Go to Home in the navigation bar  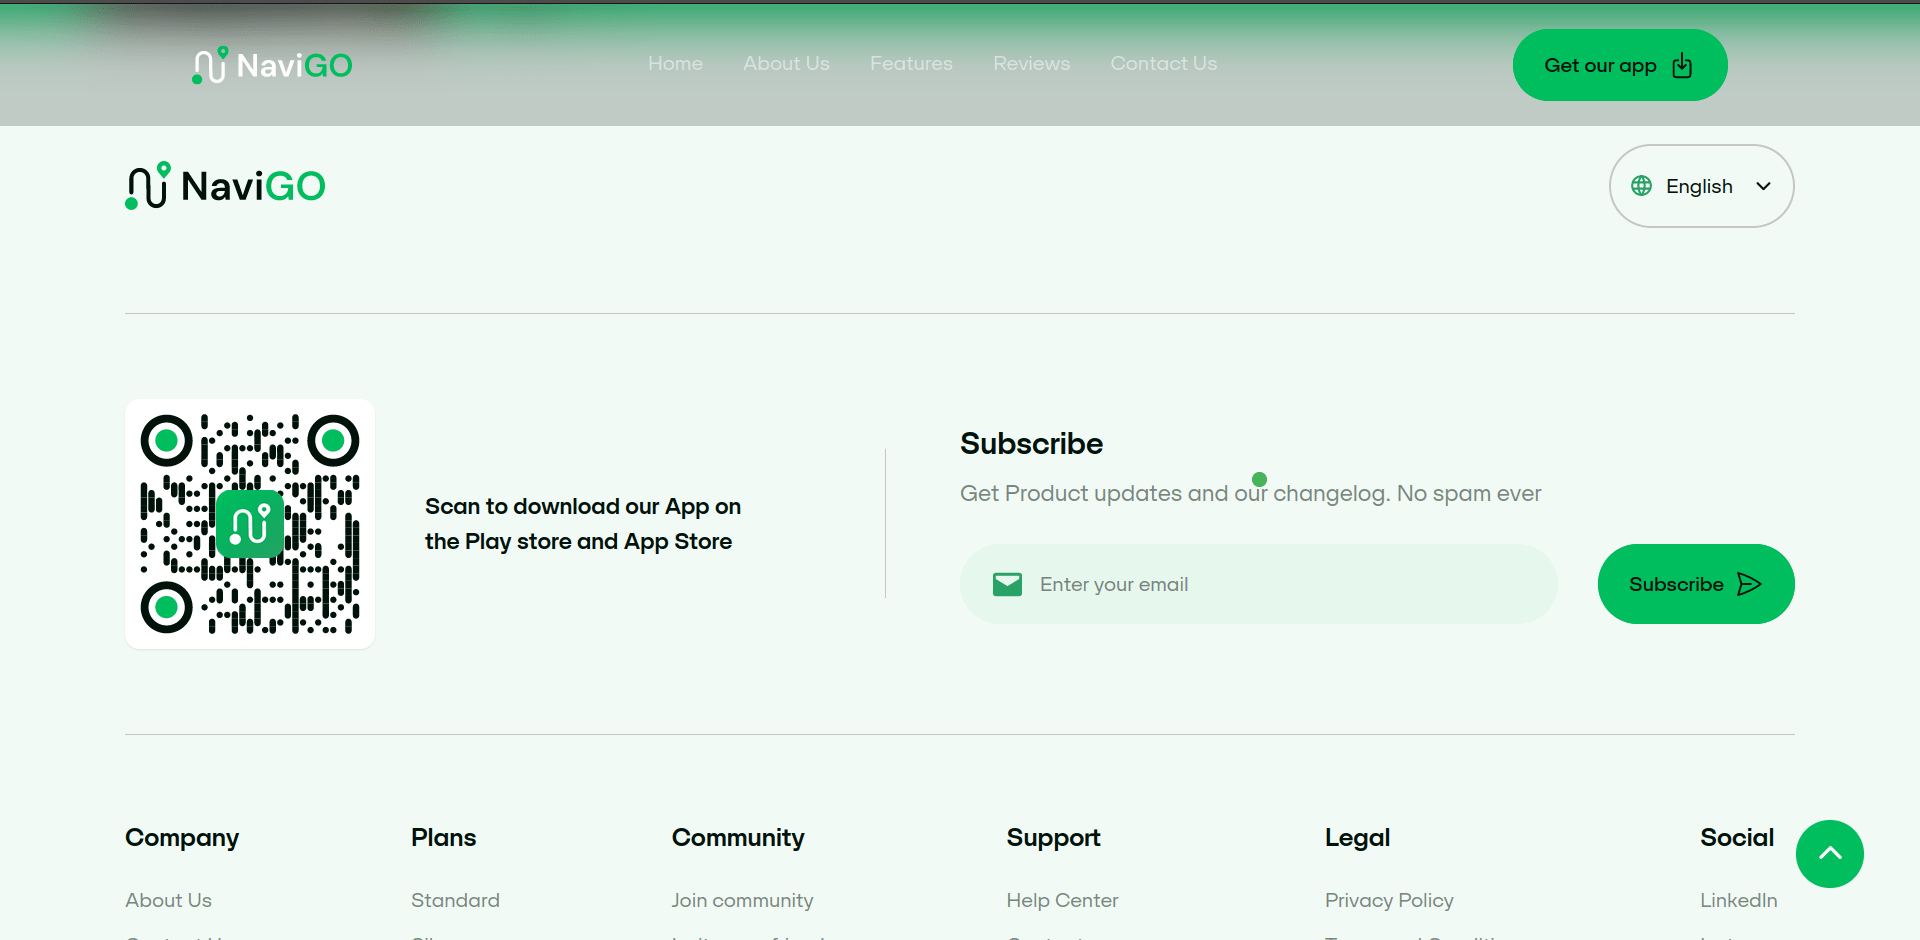click(x=675, y=63)
